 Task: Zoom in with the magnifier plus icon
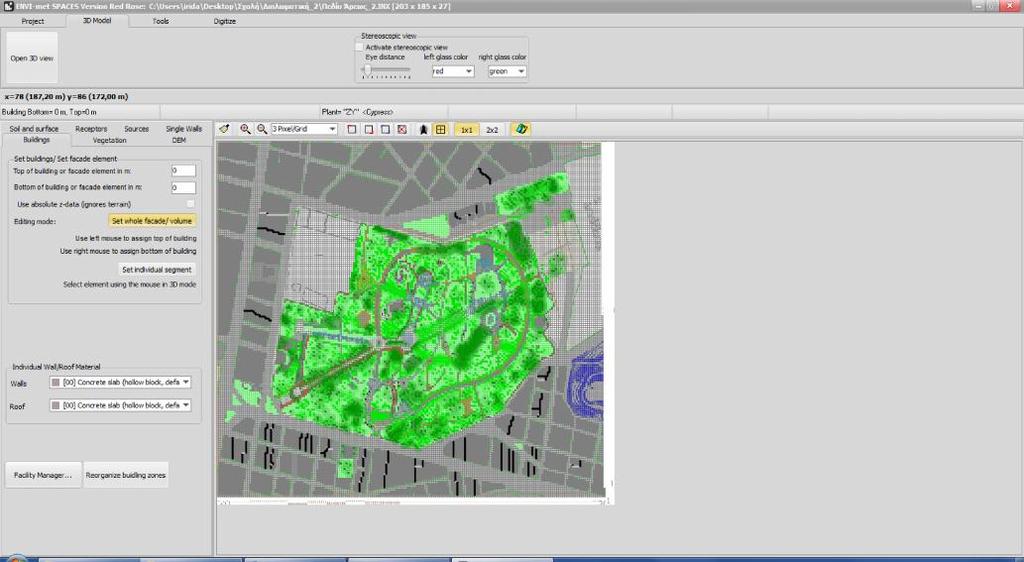click(245, 129)
